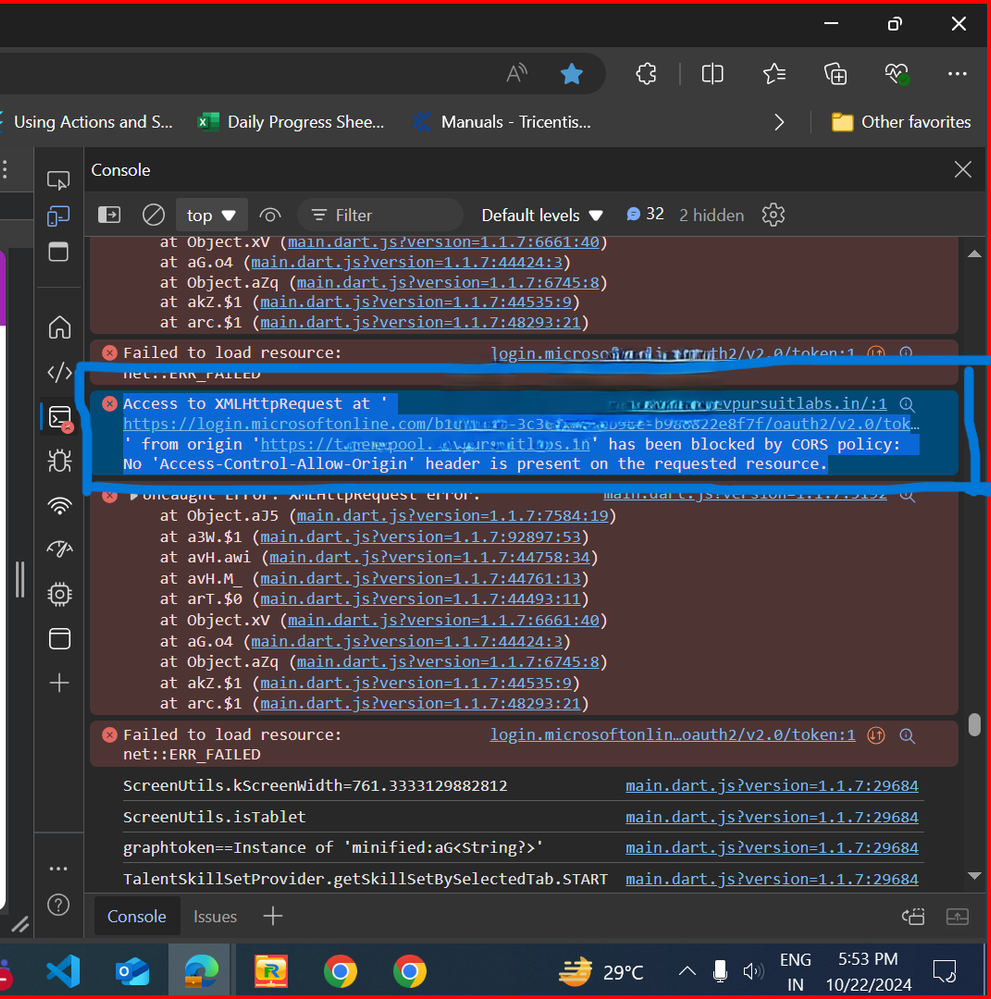The height and width of the screenshot is (999, 991).
Task: Click the magnifier icon on the CORS error row
Action: point(907,404)
